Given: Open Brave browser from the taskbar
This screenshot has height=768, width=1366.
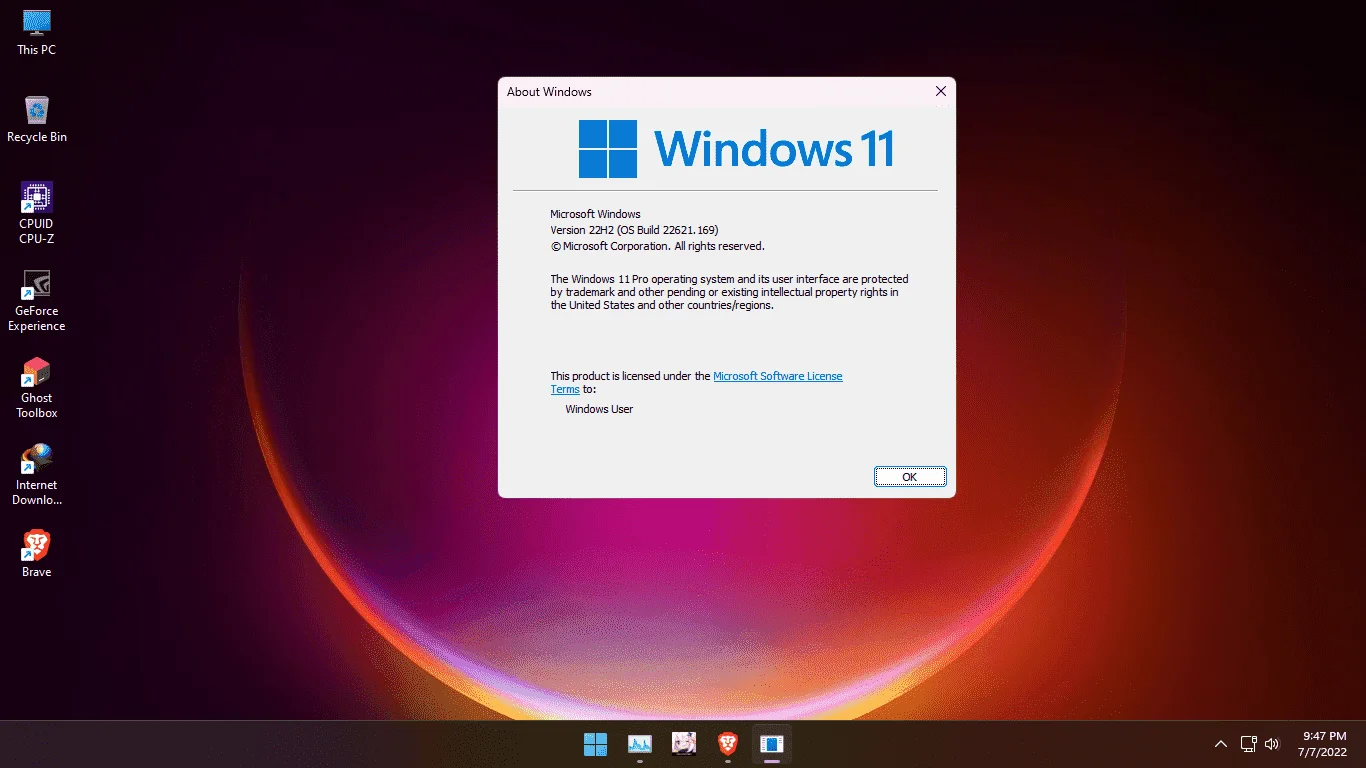Looking at the screenshot, I should click(728, 744).
